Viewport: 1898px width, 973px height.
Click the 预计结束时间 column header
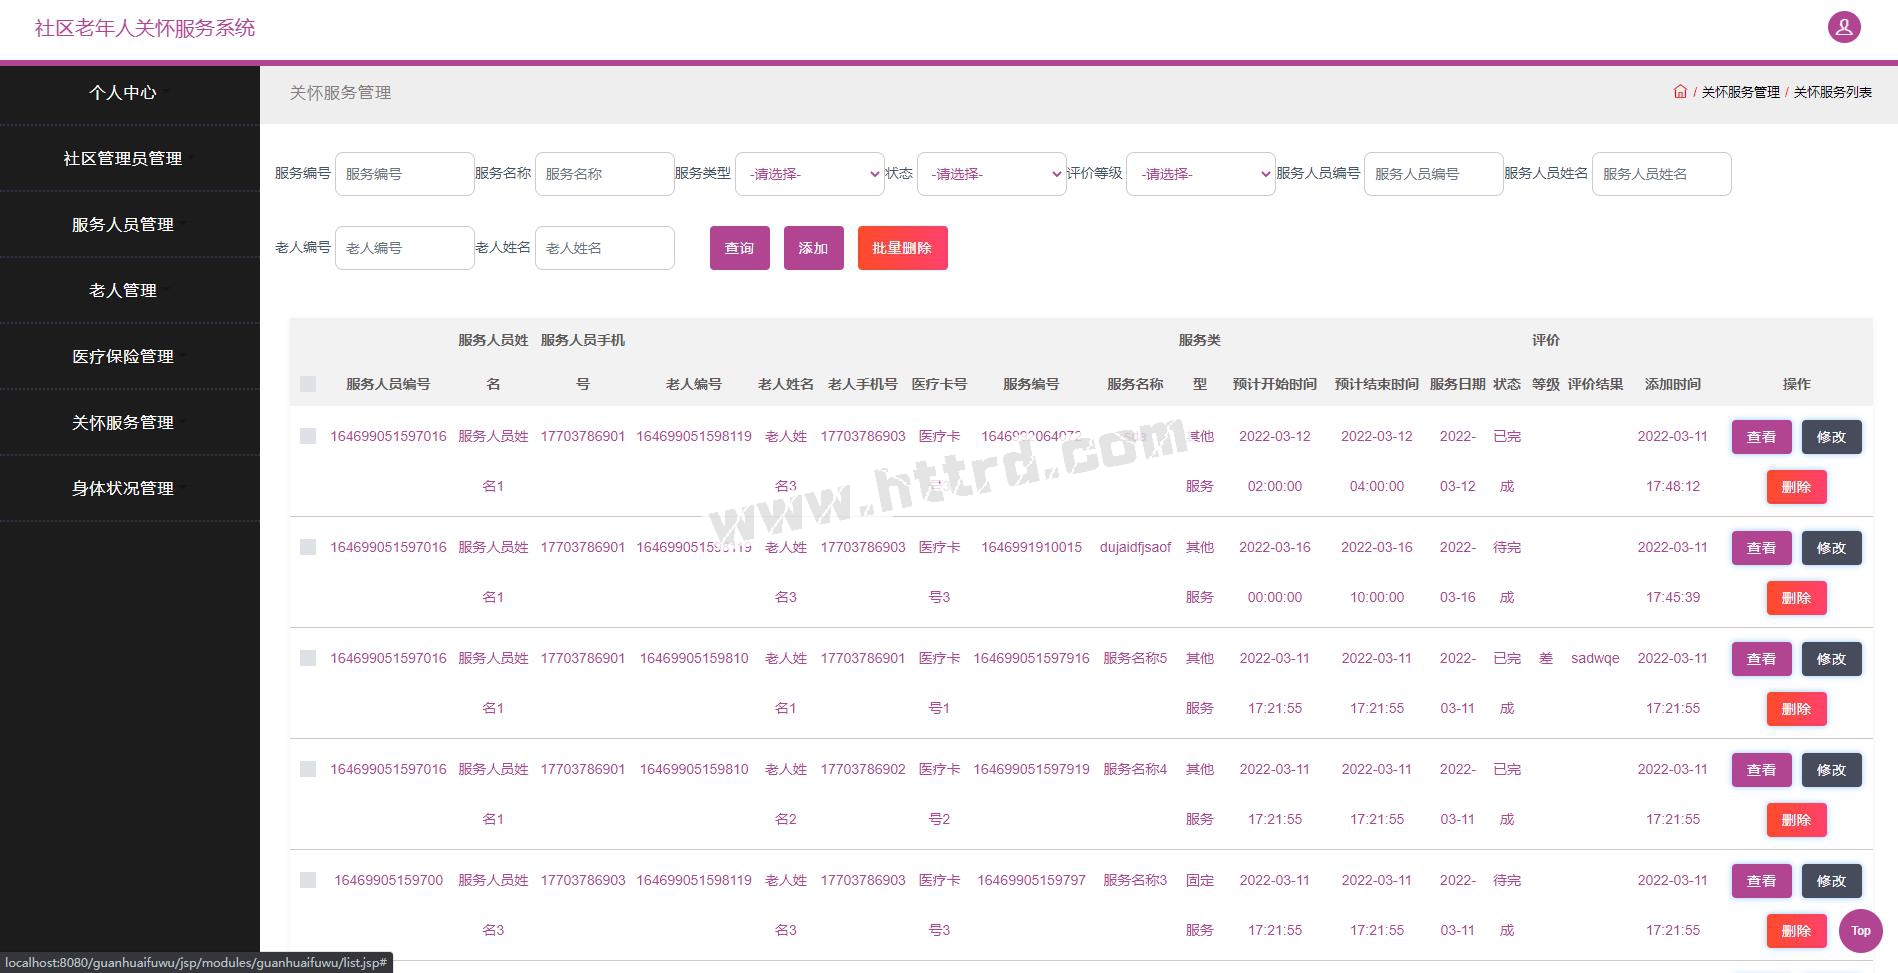pyautogui.click(x=1377, y=384)
